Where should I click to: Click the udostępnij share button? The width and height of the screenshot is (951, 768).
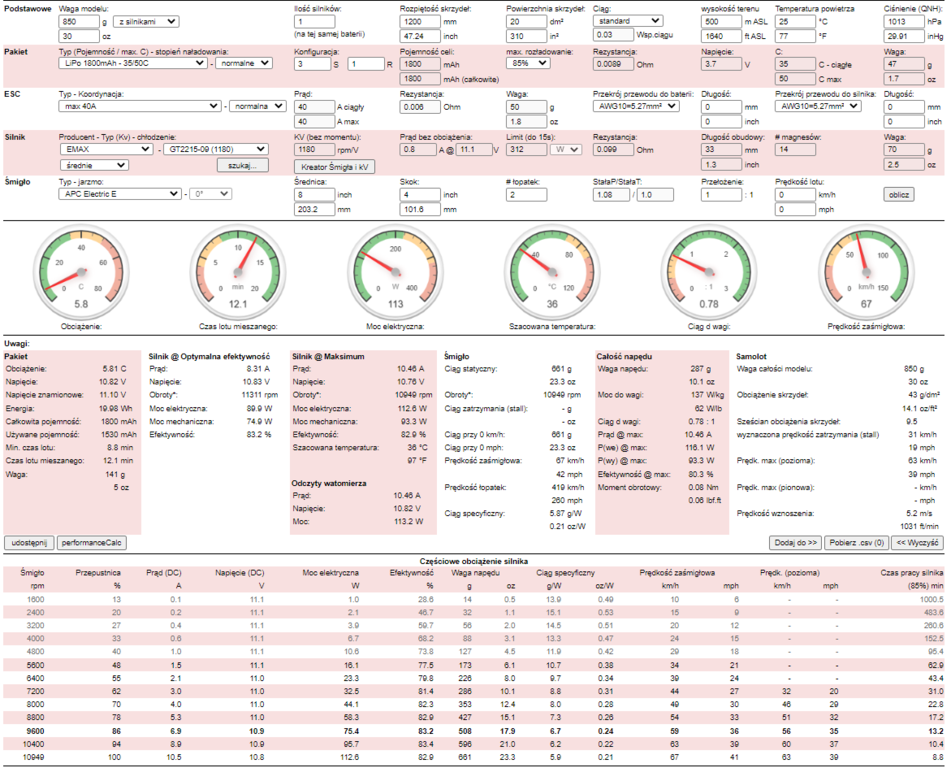(x=29, y=541)
